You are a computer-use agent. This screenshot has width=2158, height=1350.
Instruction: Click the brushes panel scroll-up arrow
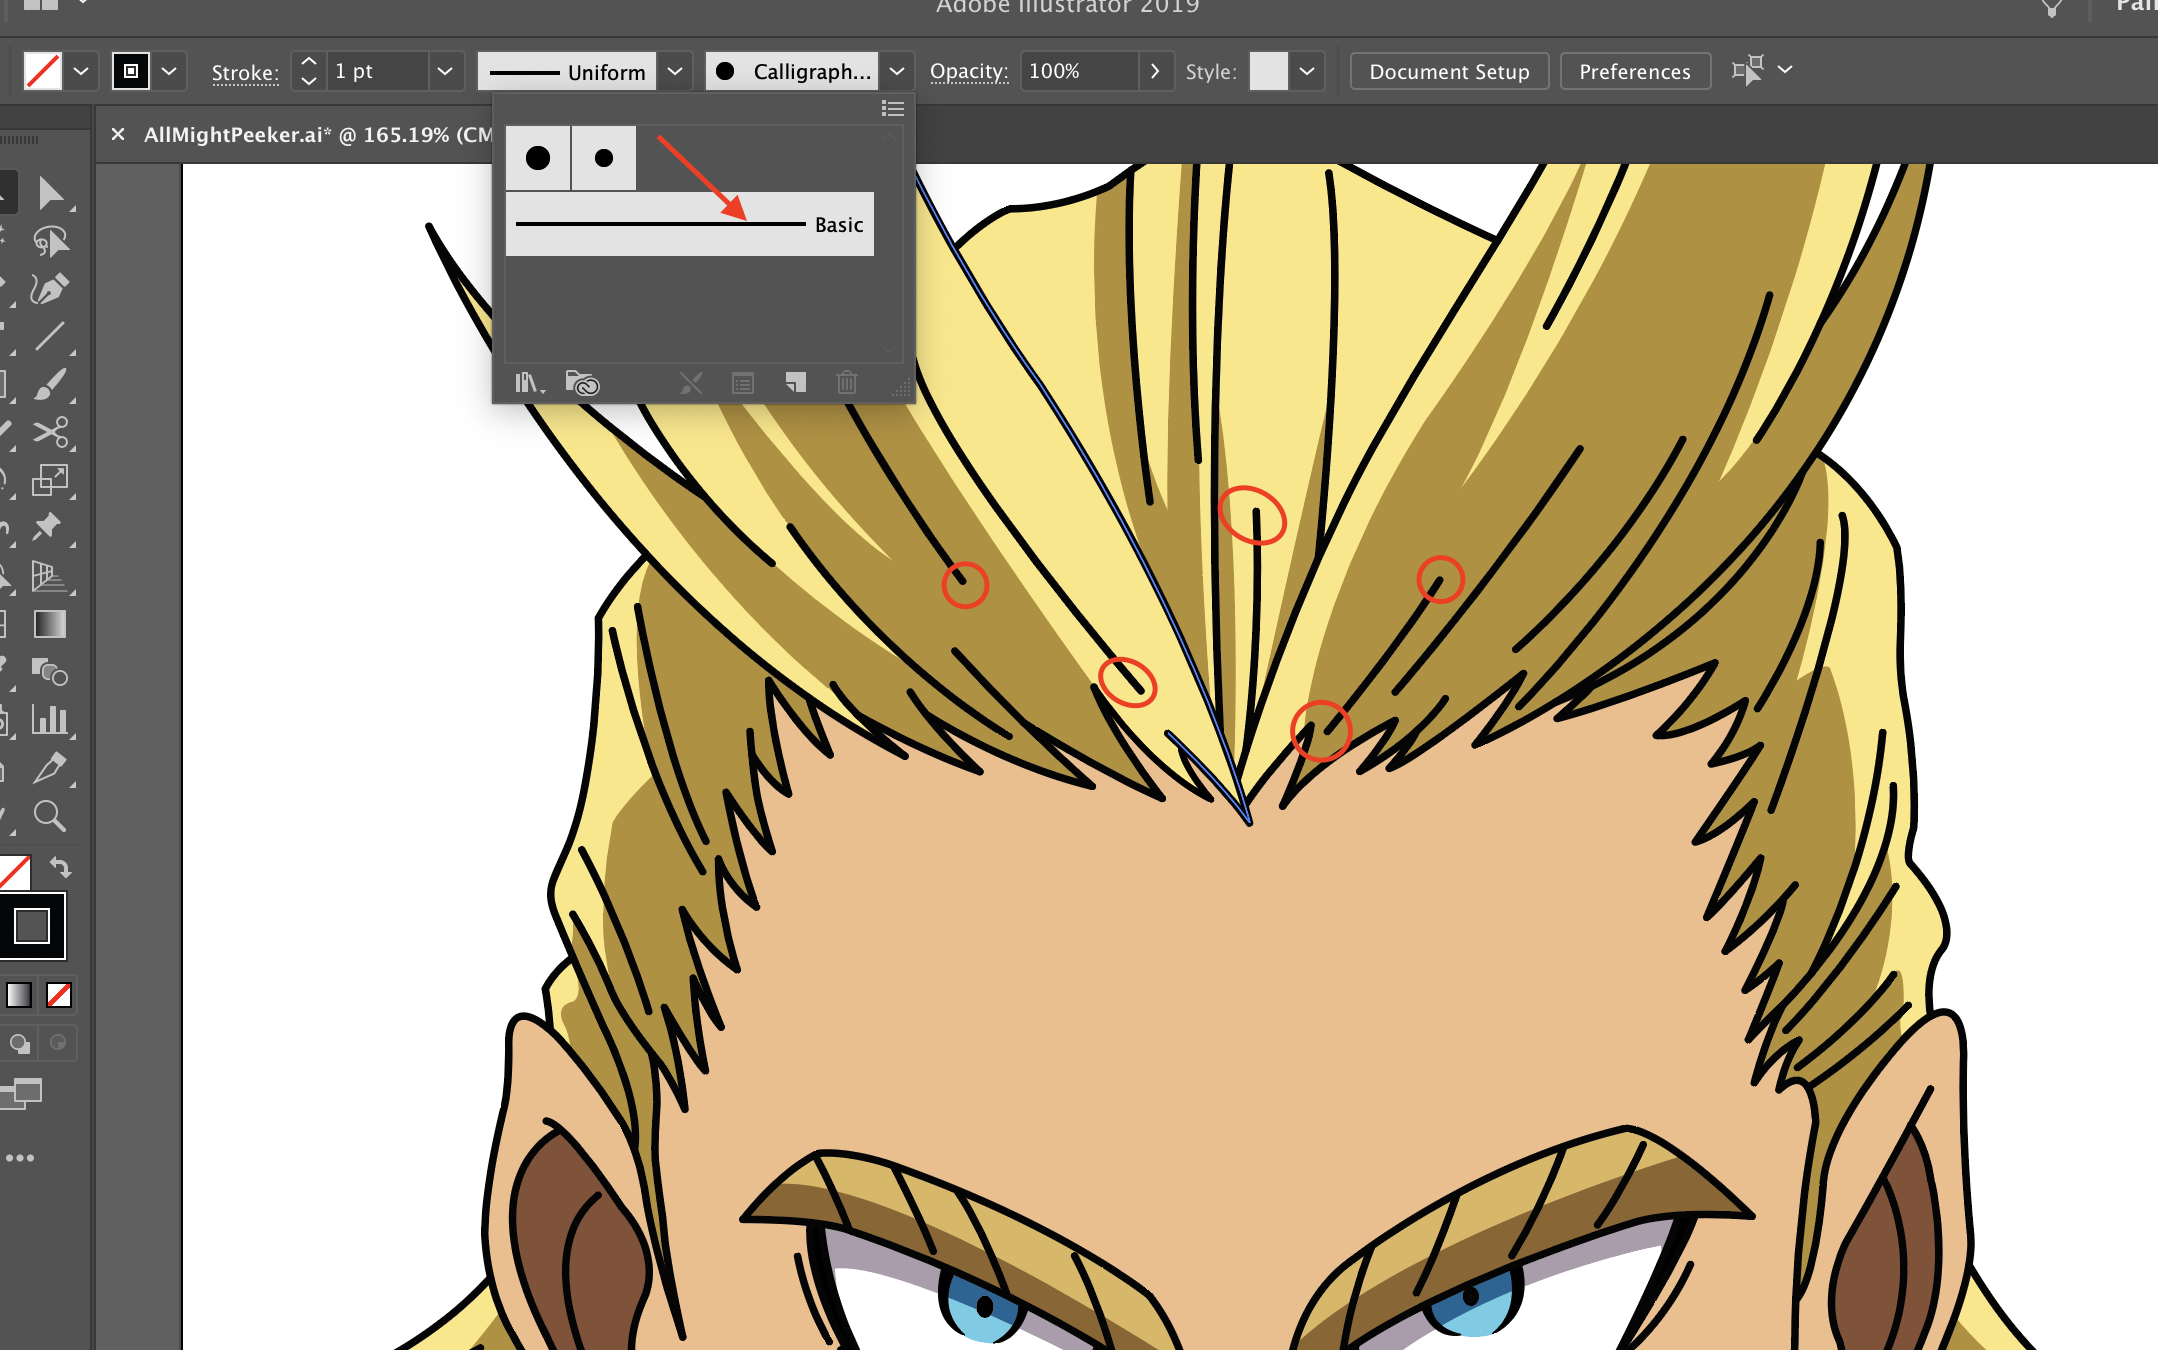(890, 137)
